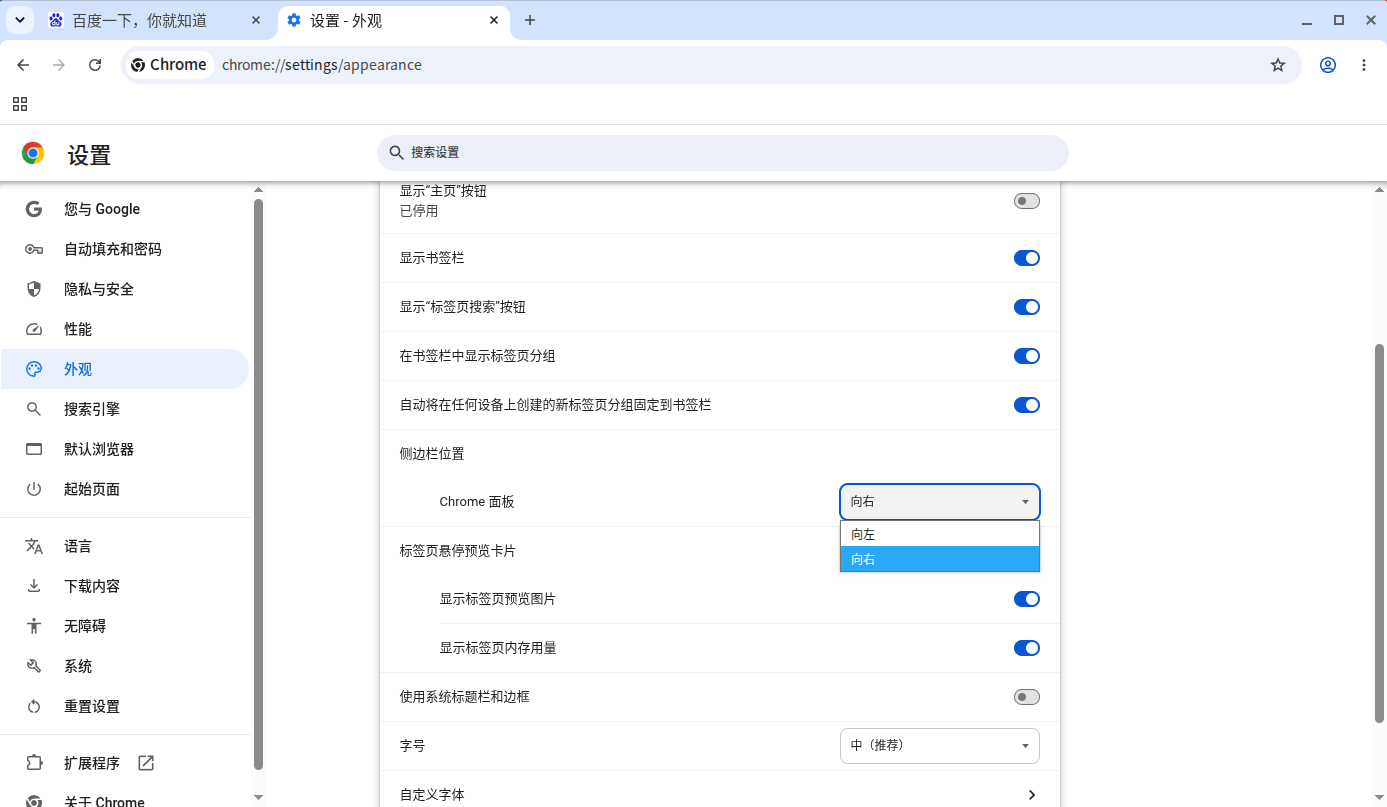This screenshot has width=1387, height=807.
Task: Open Chrome's three-dot menu
Action: pyautogui.click(x=1364, y=65)
